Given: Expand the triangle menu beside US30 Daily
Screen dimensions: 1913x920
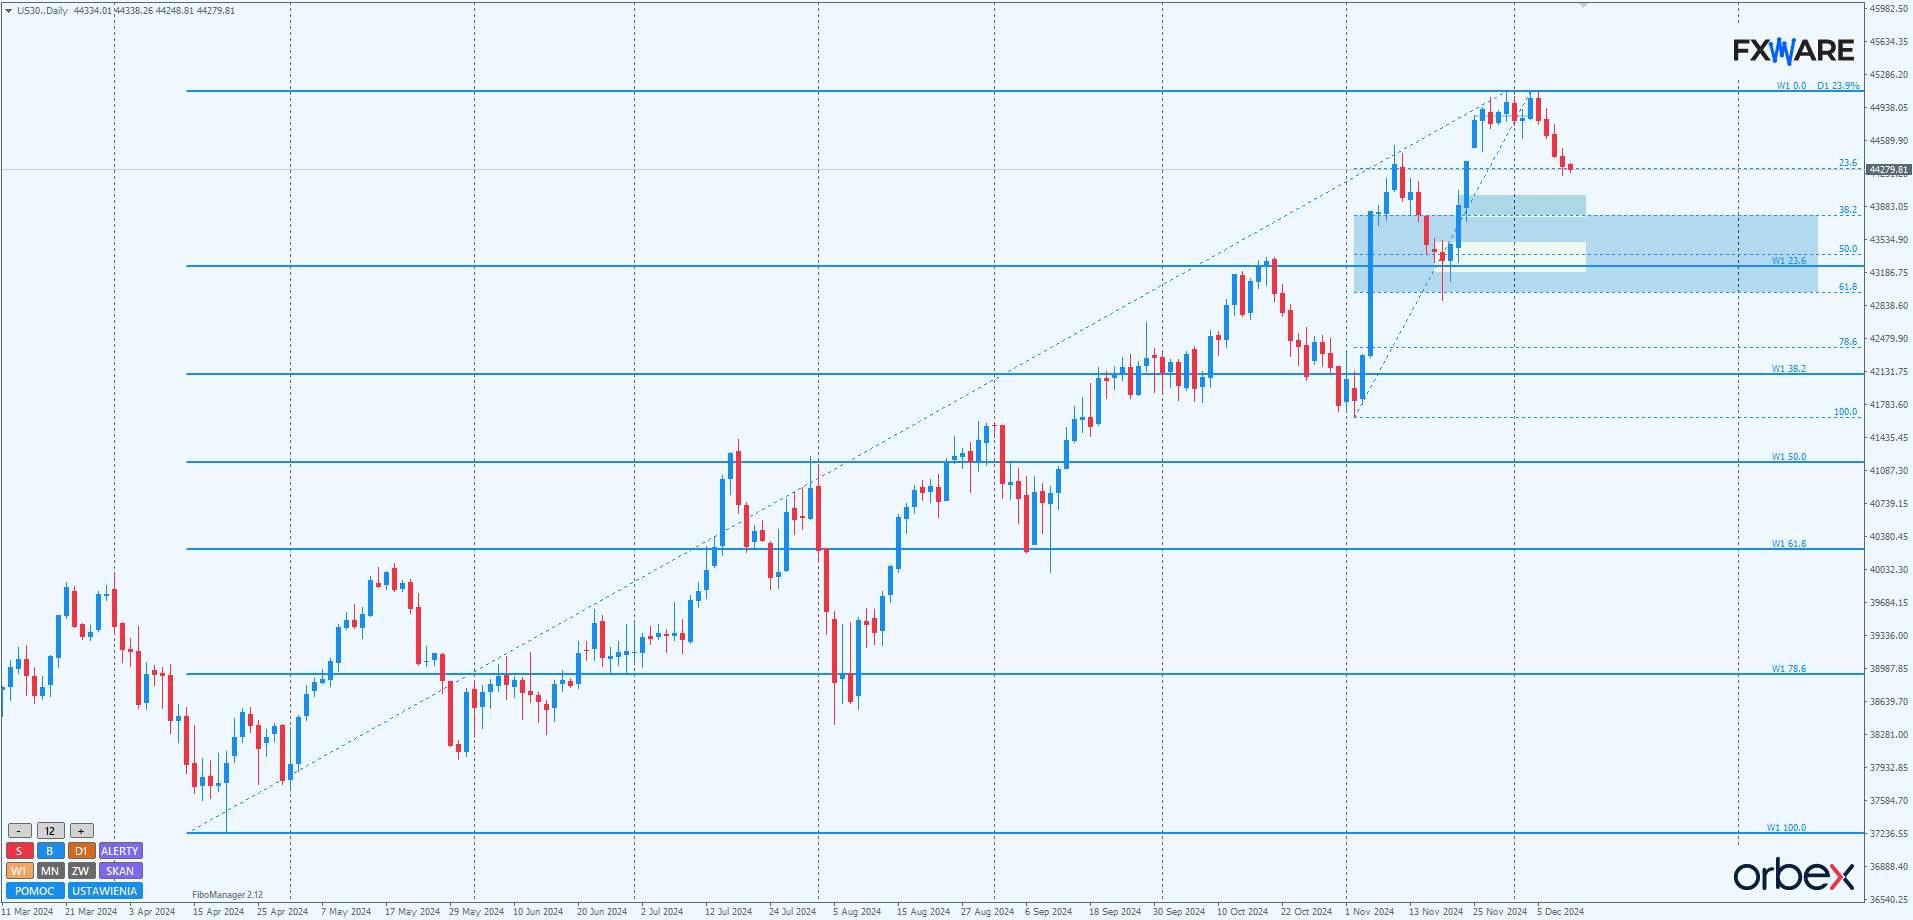Looking at the screenshot, I should [x=9, y=10].
